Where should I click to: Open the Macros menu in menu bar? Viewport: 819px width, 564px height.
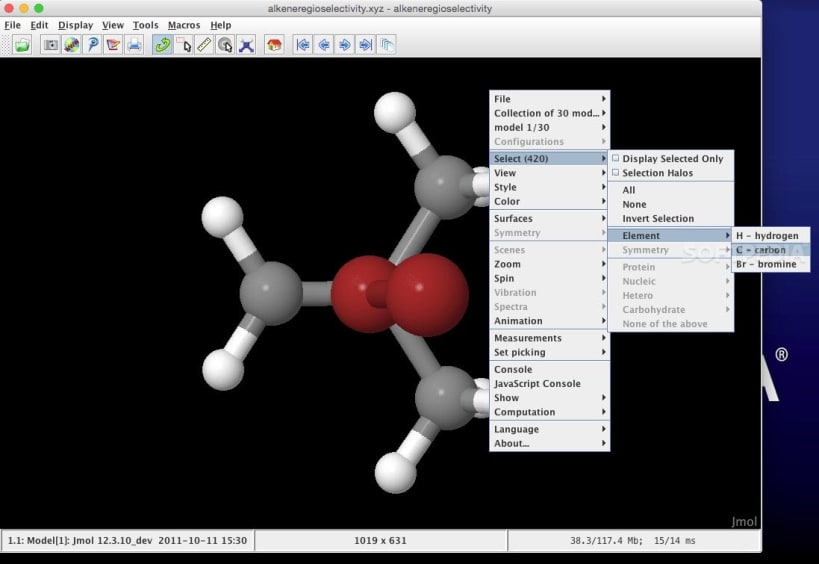point(183,25)
